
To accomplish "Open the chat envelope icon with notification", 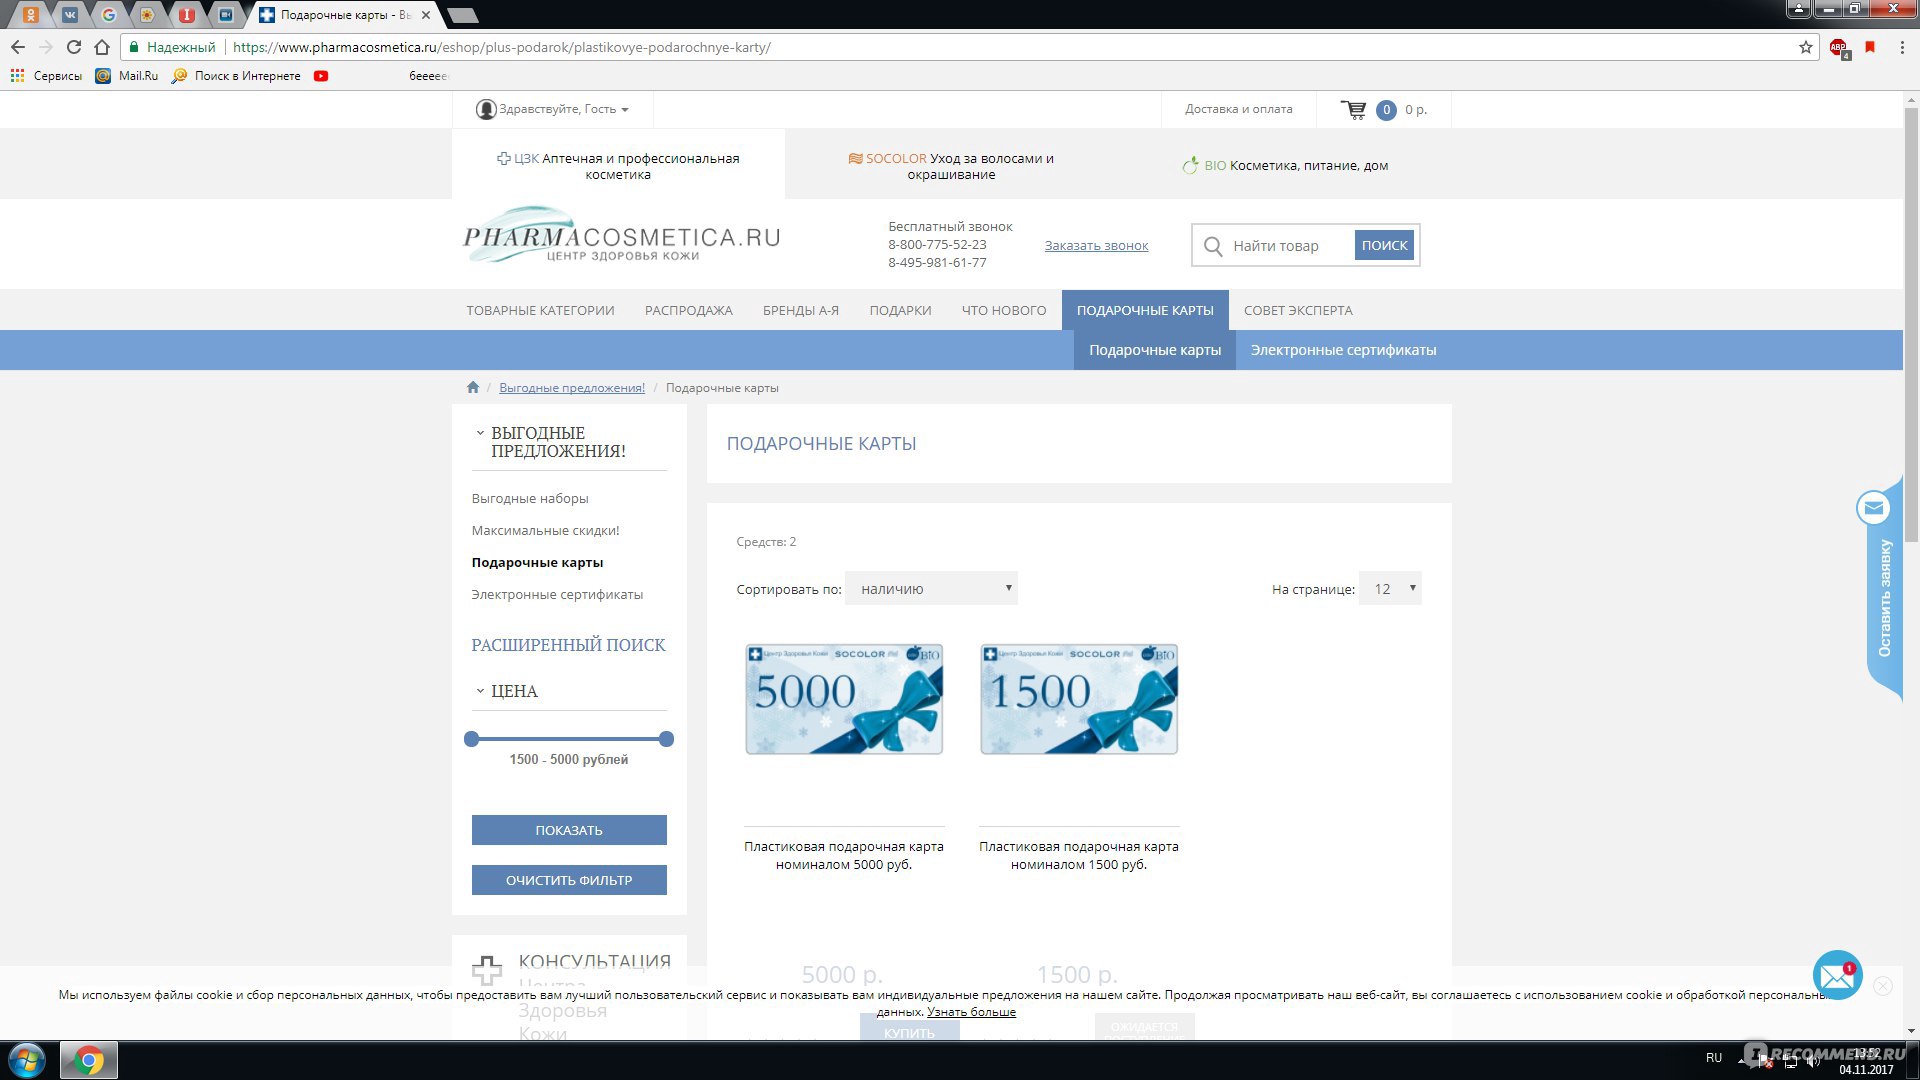I will pyautogui.click(x=1837, y=975).
